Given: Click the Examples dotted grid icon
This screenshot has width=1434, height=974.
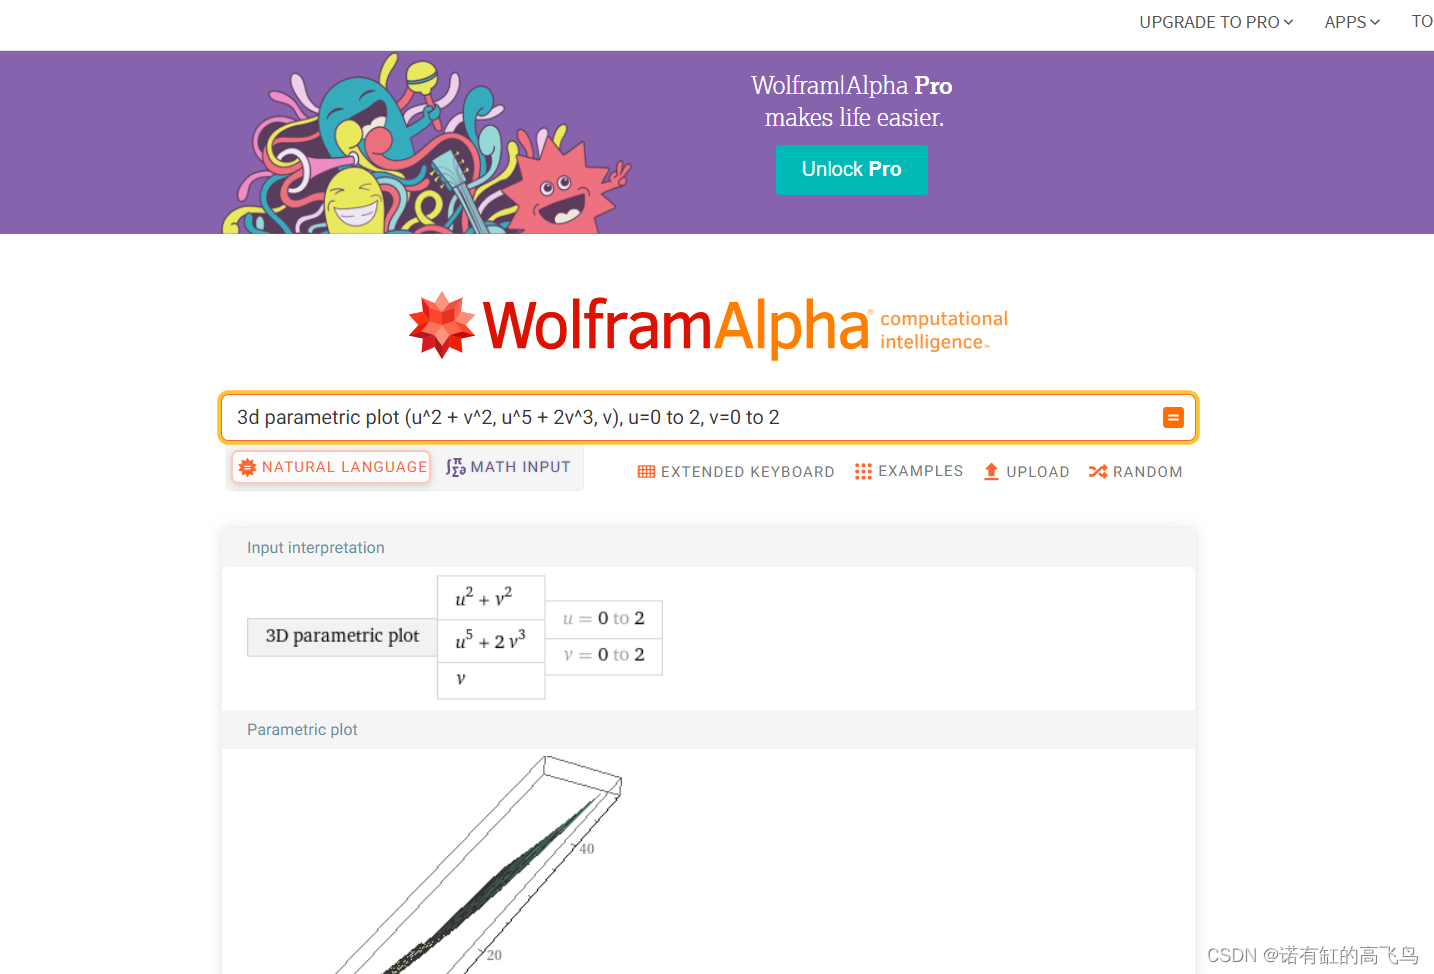Looking at the screenshot, I should [x=863, y=471].
